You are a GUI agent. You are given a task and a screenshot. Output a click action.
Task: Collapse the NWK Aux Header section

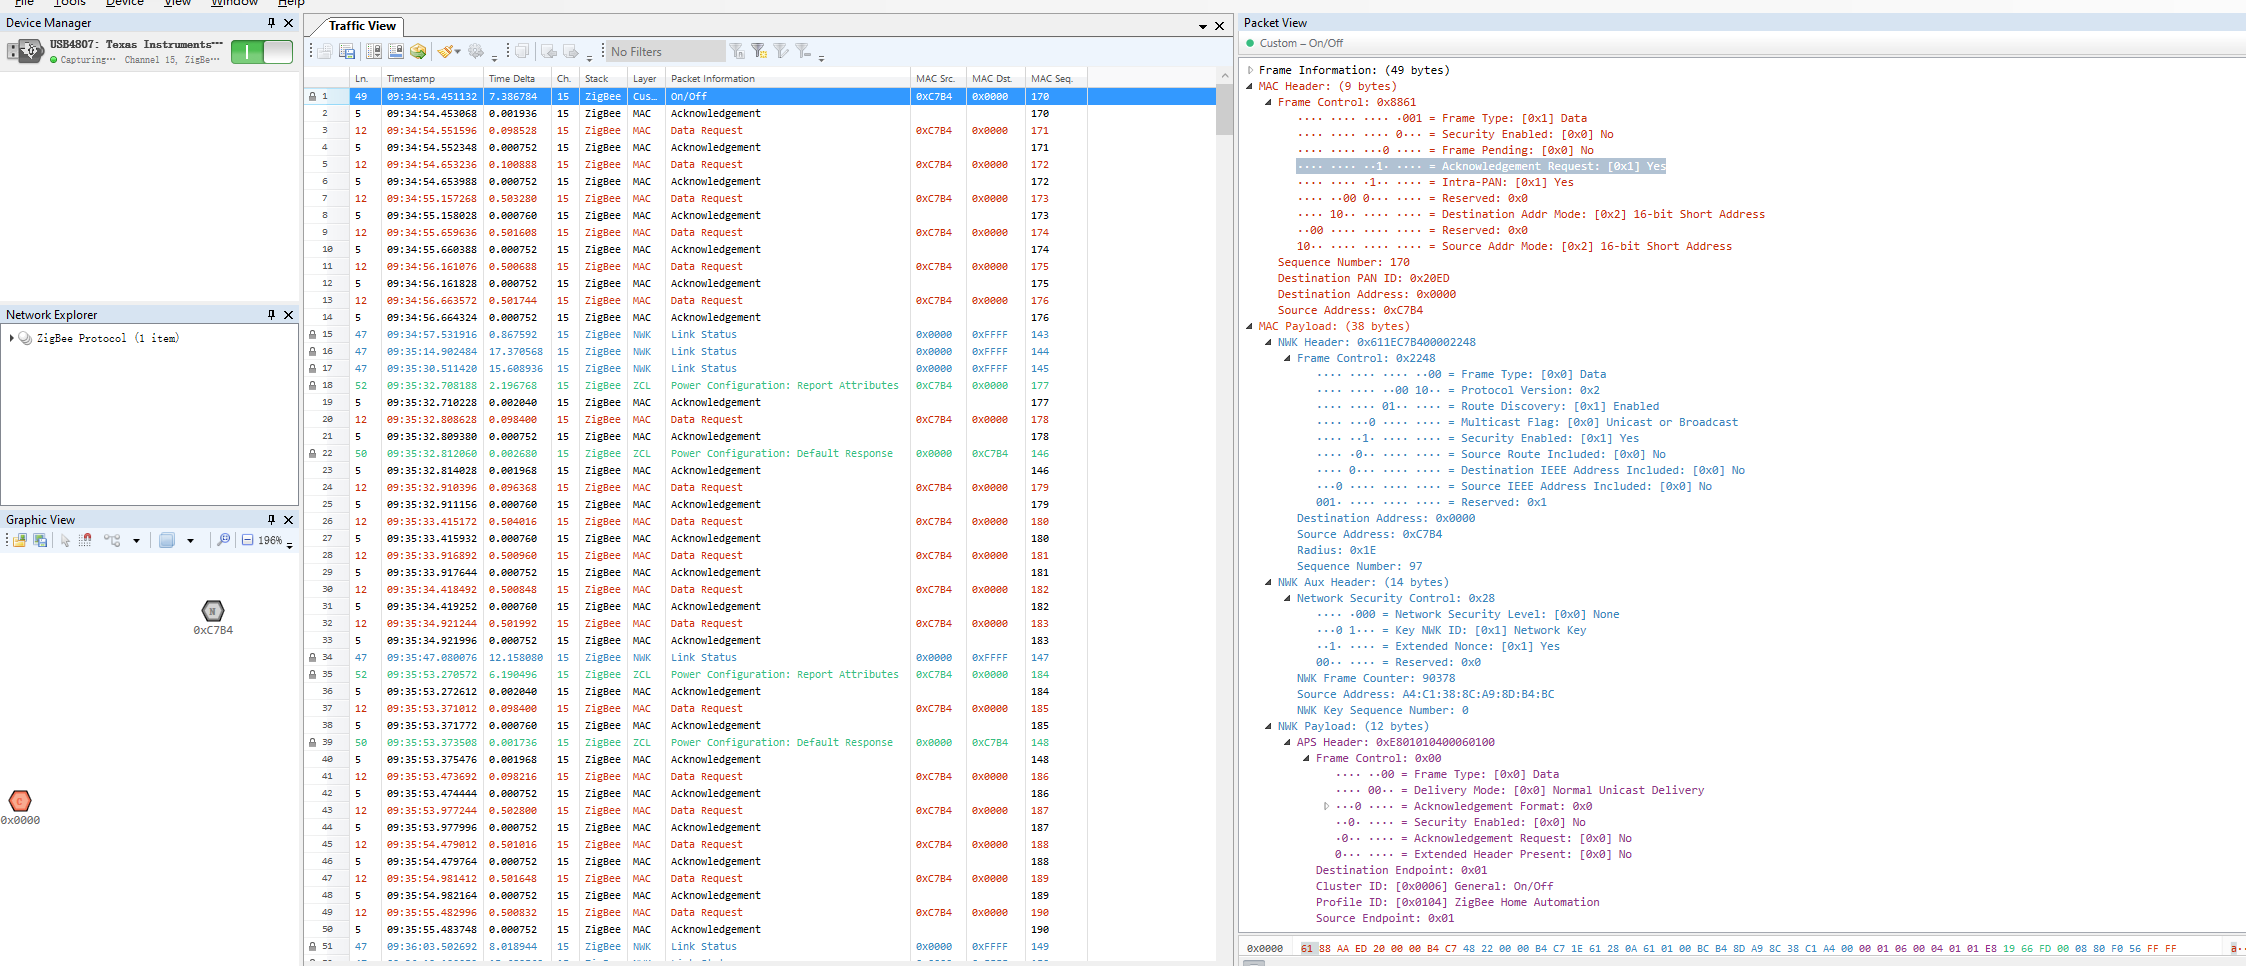coord(1269,582)
